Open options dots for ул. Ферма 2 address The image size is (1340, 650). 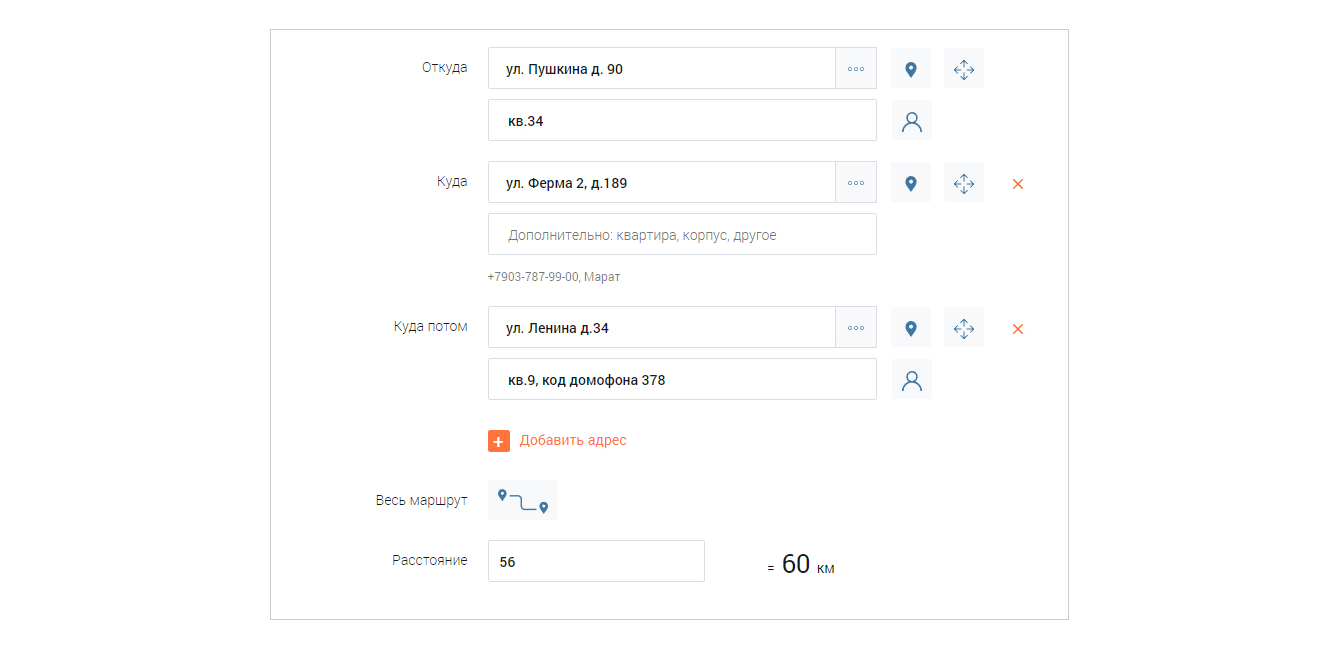click(x=856, y=183)
